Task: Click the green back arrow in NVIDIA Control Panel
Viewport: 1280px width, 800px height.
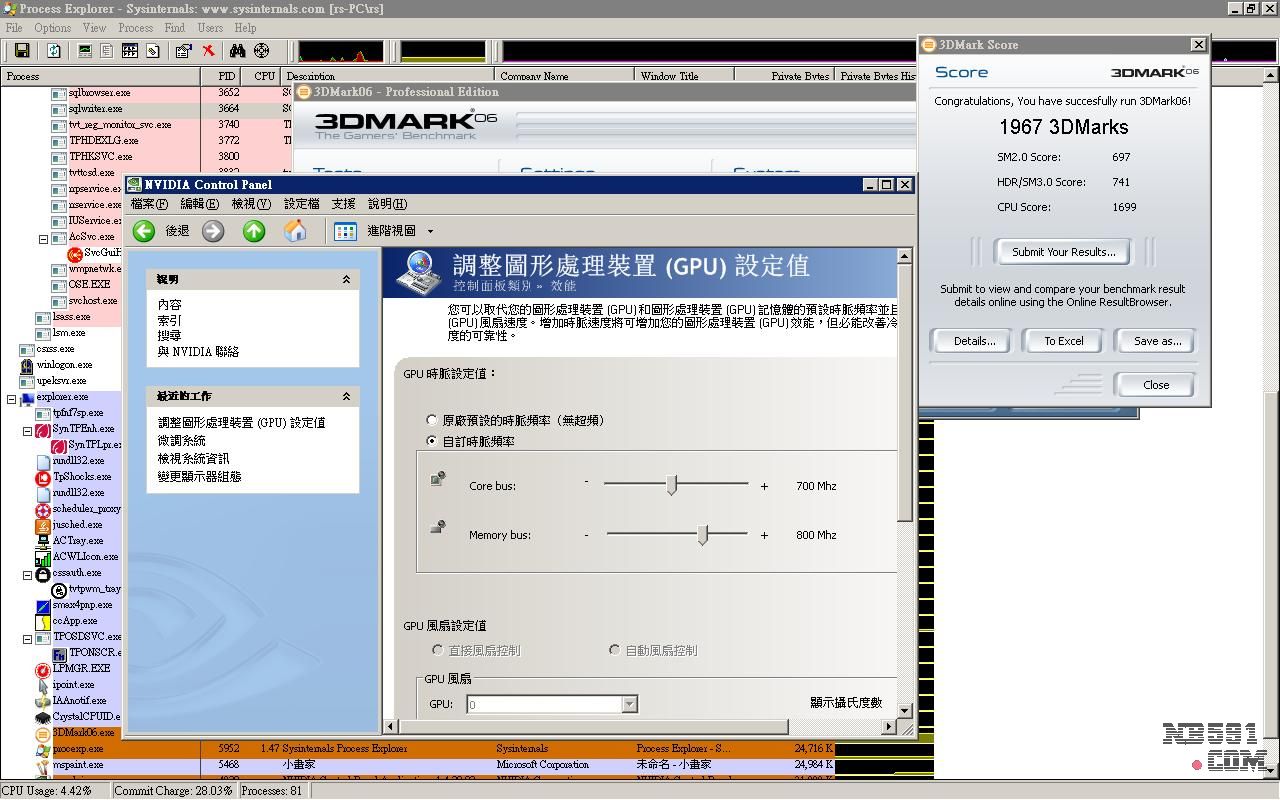Action: click(x=144, y=231)
